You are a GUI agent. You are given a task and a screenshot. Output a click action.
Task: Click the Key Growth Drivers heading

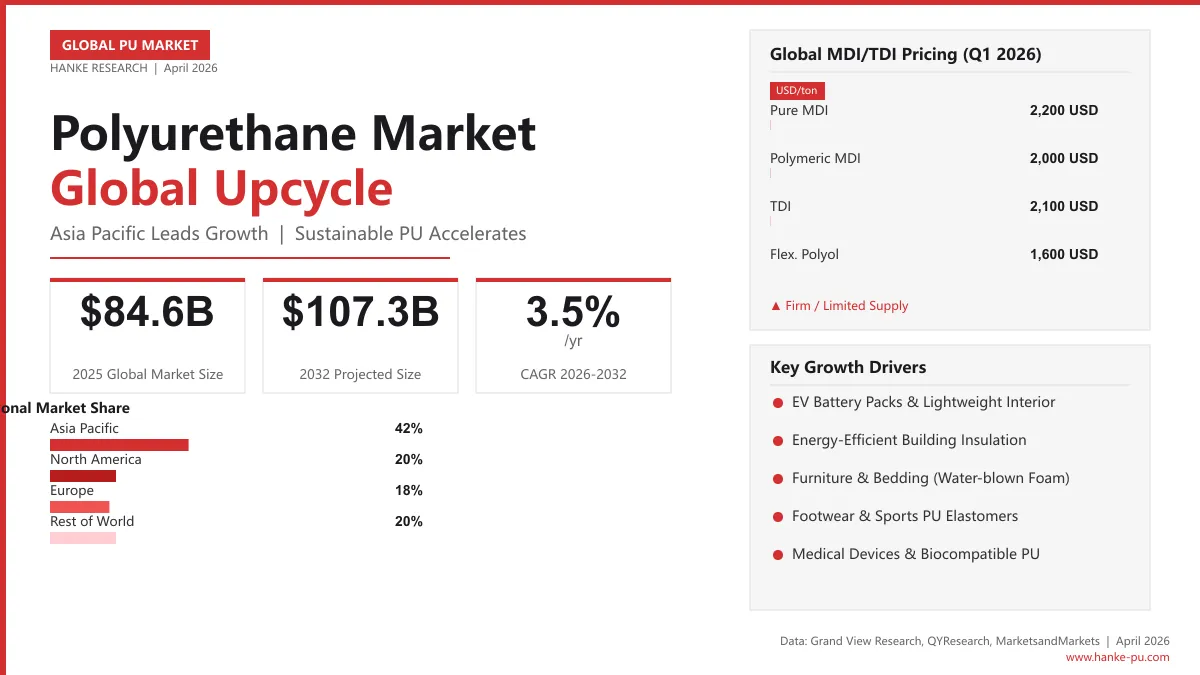coord(848,367)
